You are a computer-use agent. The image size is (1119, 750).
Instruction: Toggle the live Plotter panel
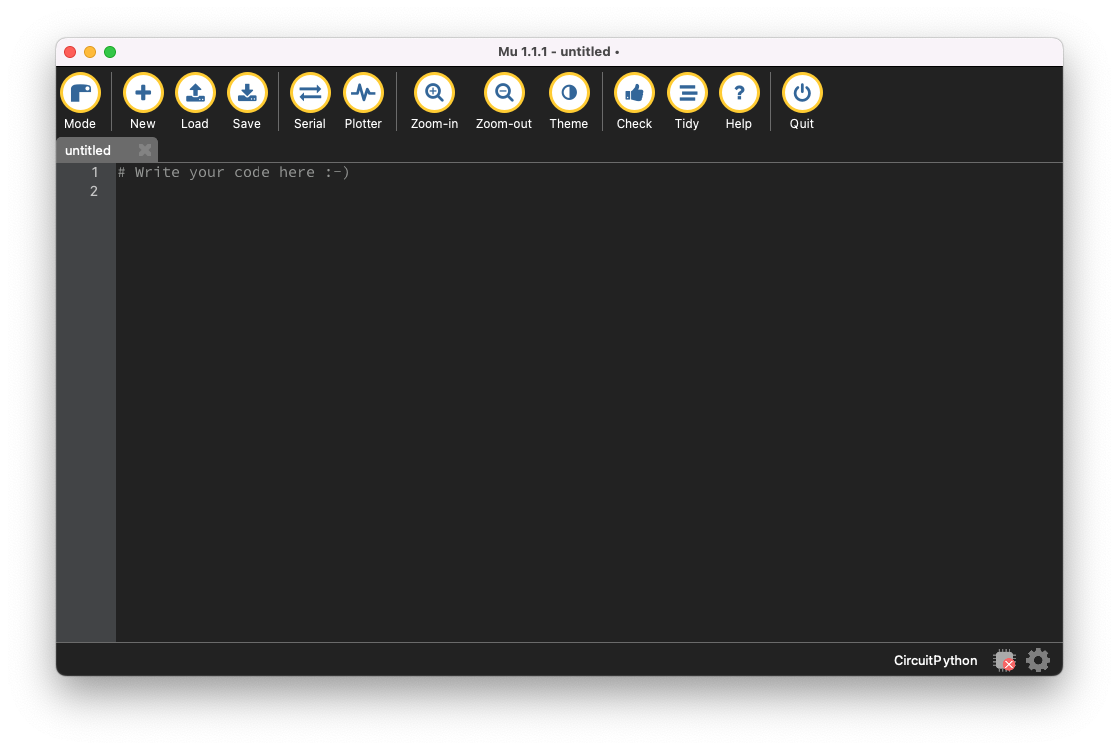(x=363, y=92)
